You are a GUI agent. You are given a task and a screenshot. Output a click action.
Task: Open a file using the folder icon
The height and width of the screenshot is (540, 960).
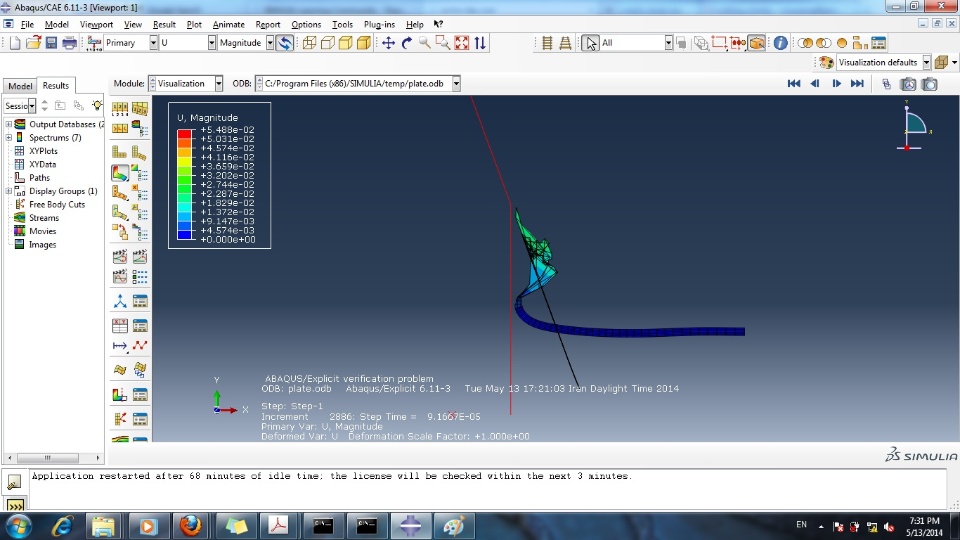[x=33, y=43]
